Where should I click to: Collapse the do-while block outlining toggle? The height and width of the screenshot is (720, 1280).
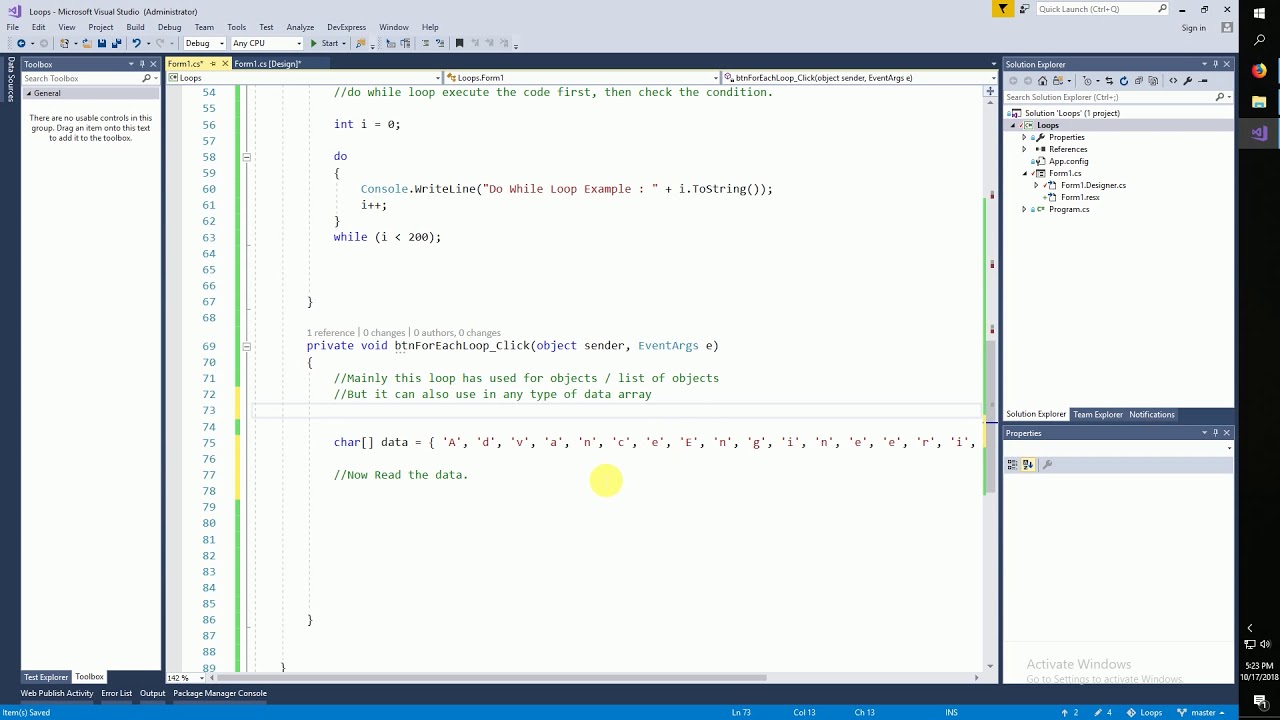(246, 157)
